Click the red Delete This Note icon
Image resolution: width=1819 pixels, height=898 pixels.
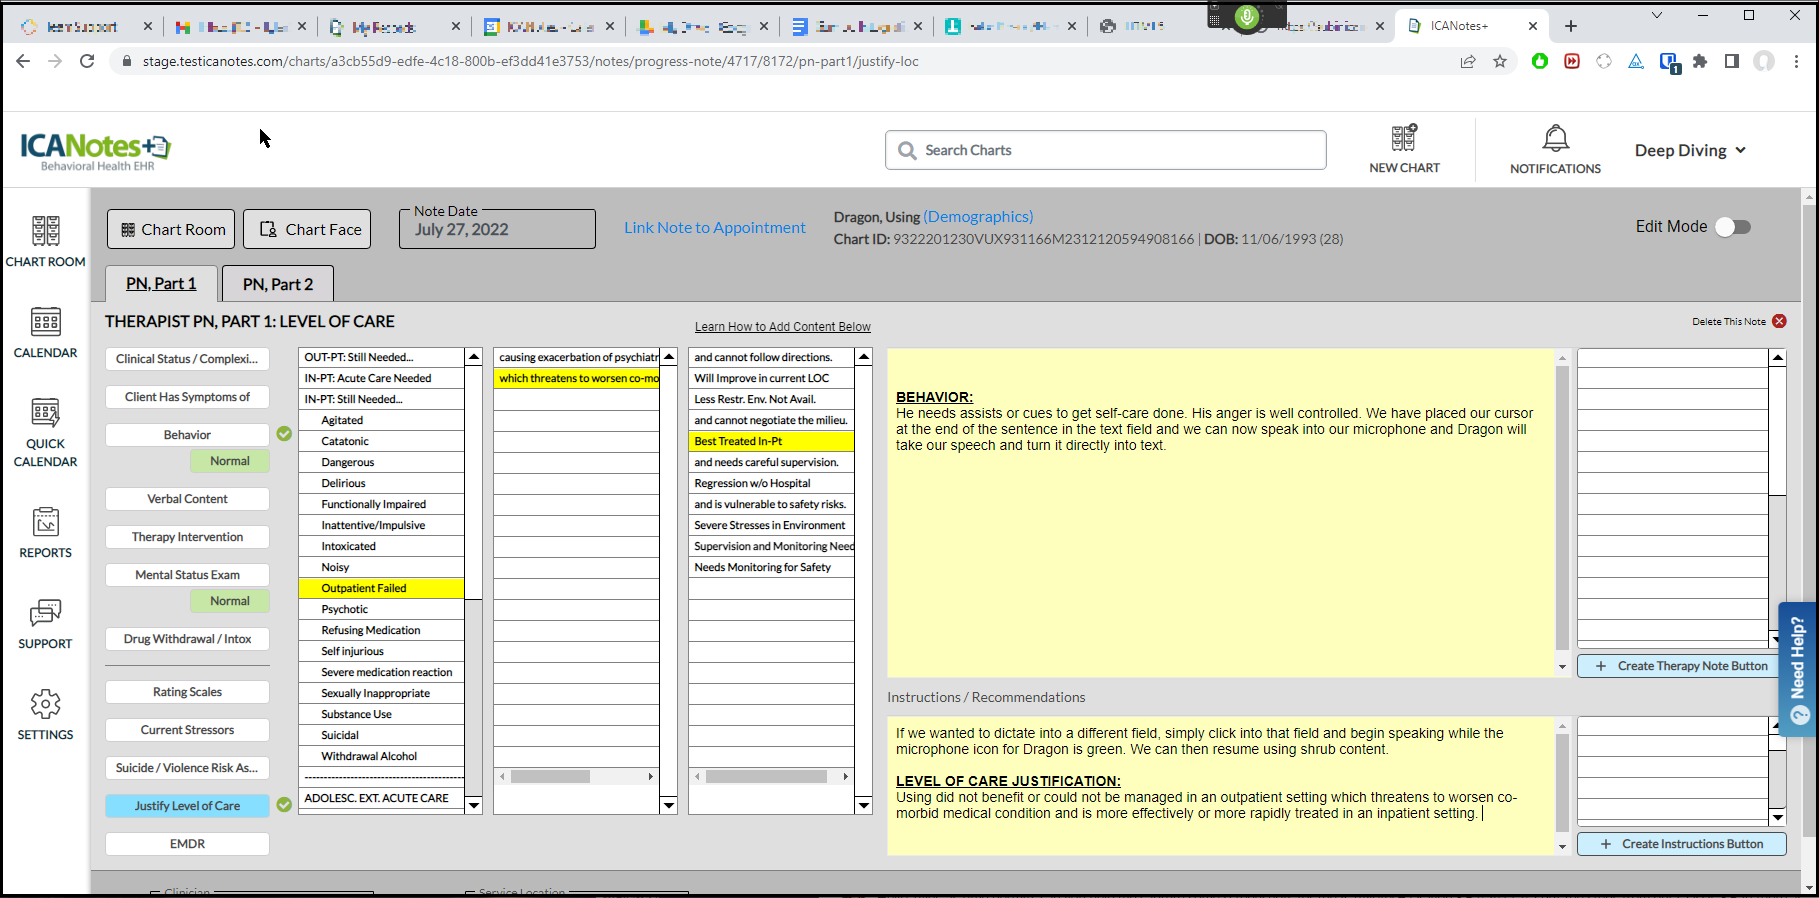pyautogui.click(x=1779, y=321)
